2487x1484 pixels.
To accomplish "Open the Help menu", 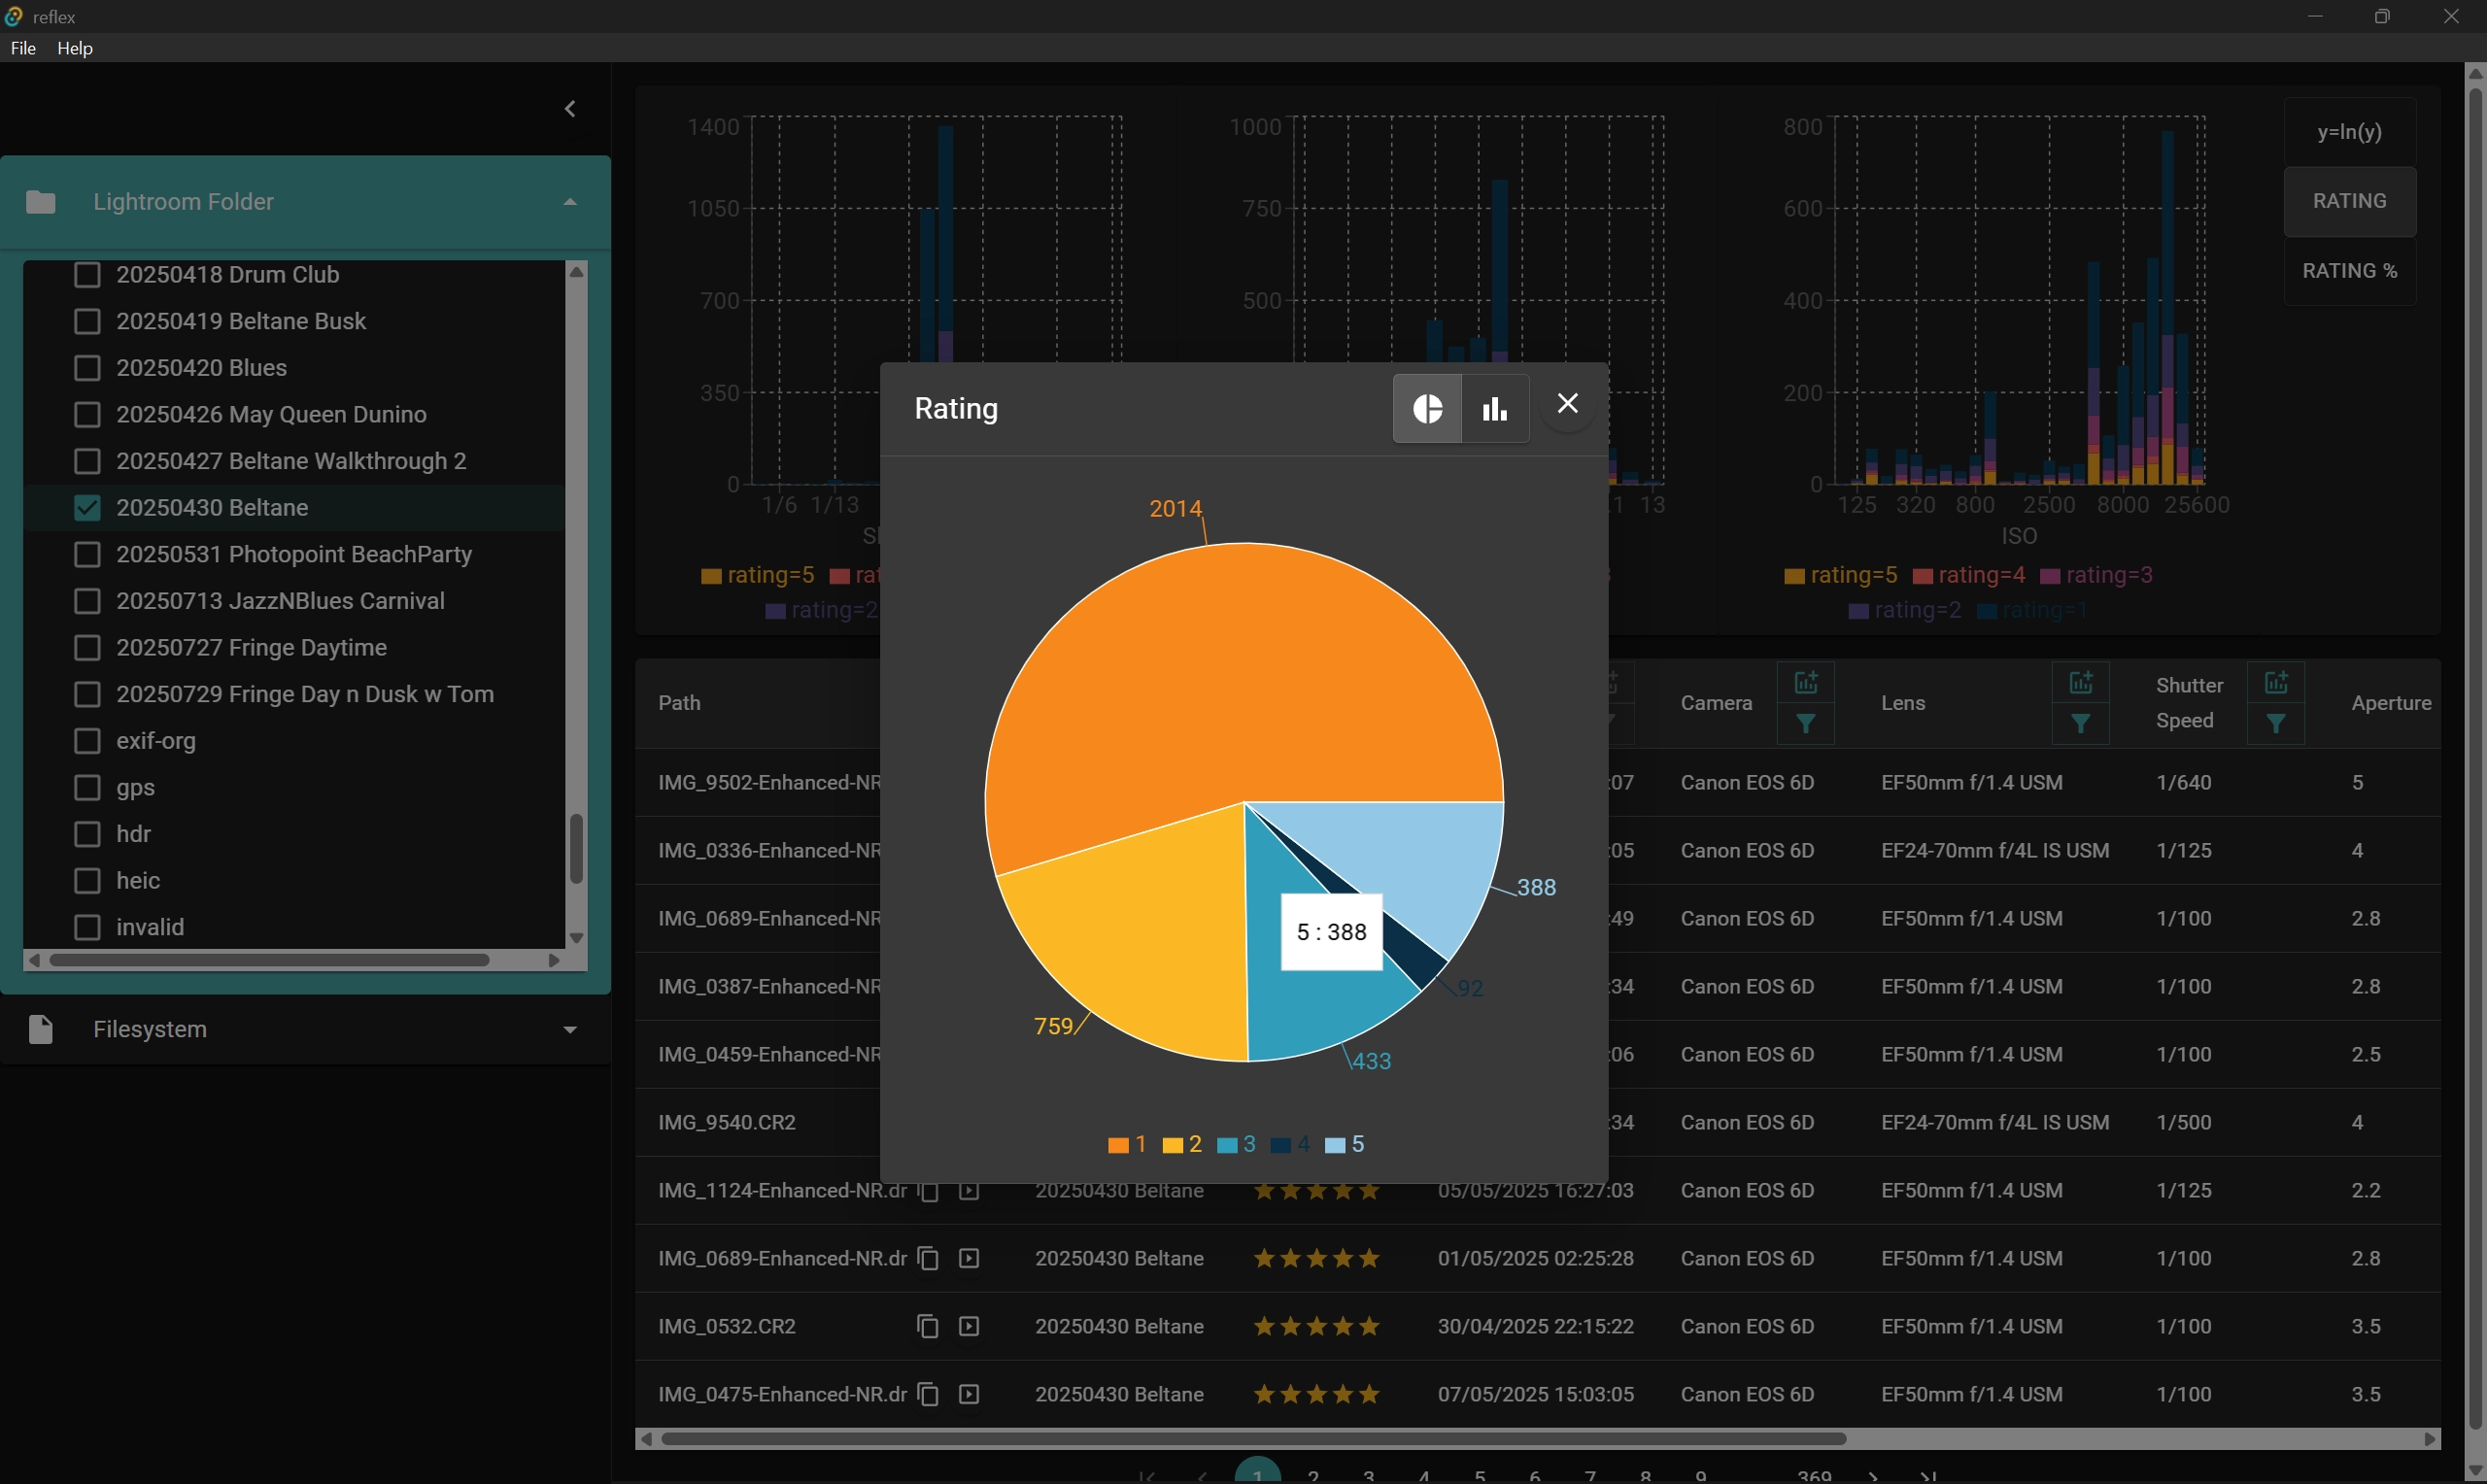I will coord(75,48).
